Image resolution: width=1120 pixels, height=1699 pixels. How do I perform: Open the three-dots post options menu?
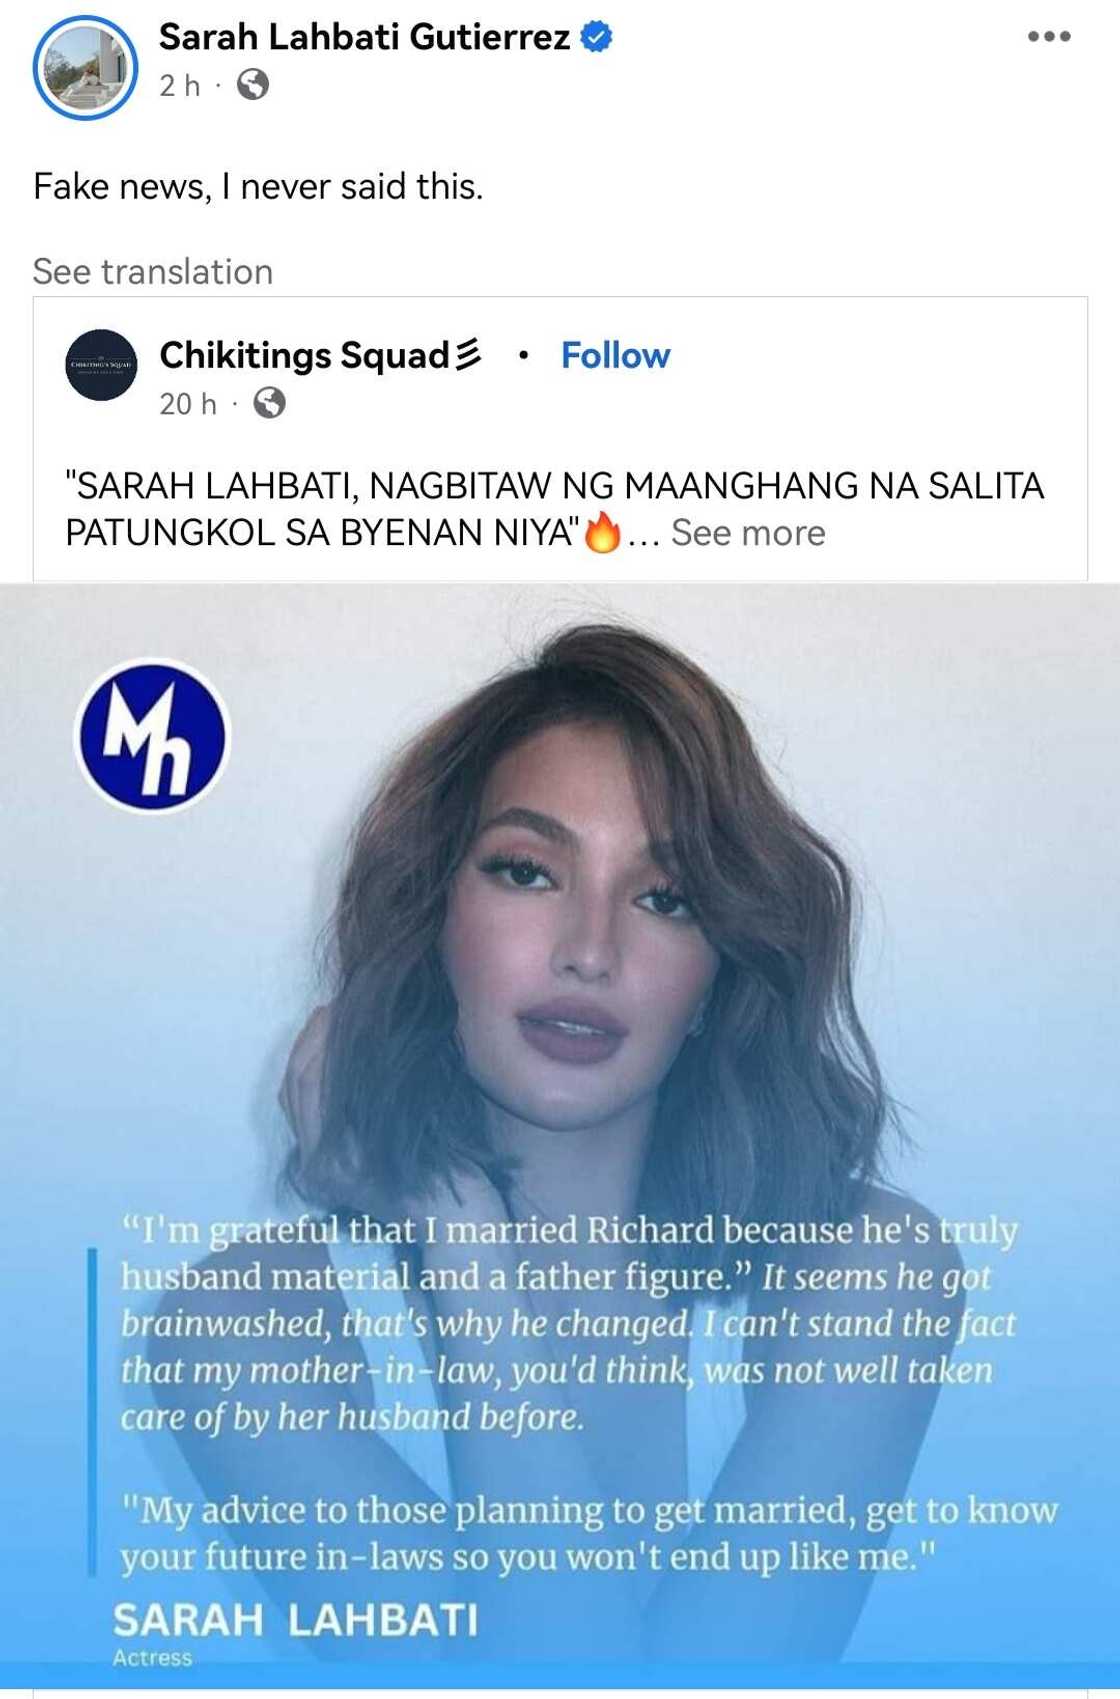(x=1049, y=37)
